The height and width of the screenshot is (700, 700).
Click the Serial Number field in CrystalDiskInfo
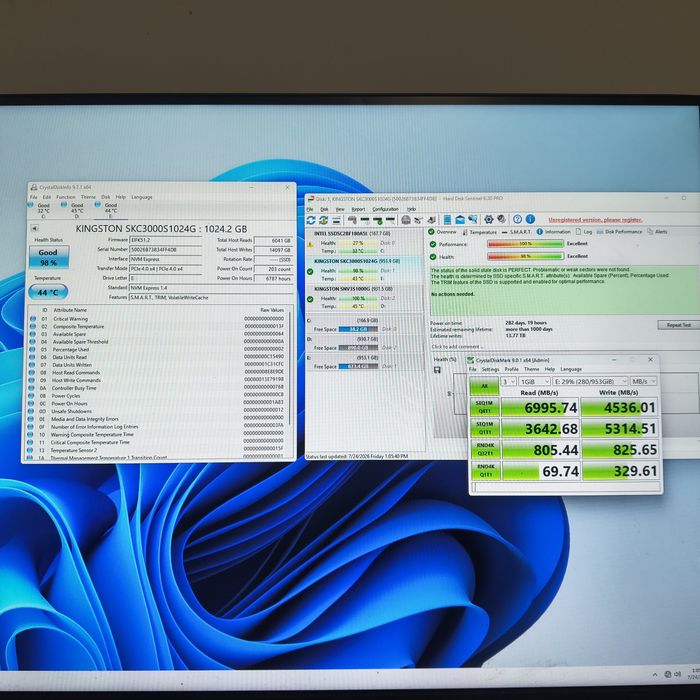(x=165, y=250)
